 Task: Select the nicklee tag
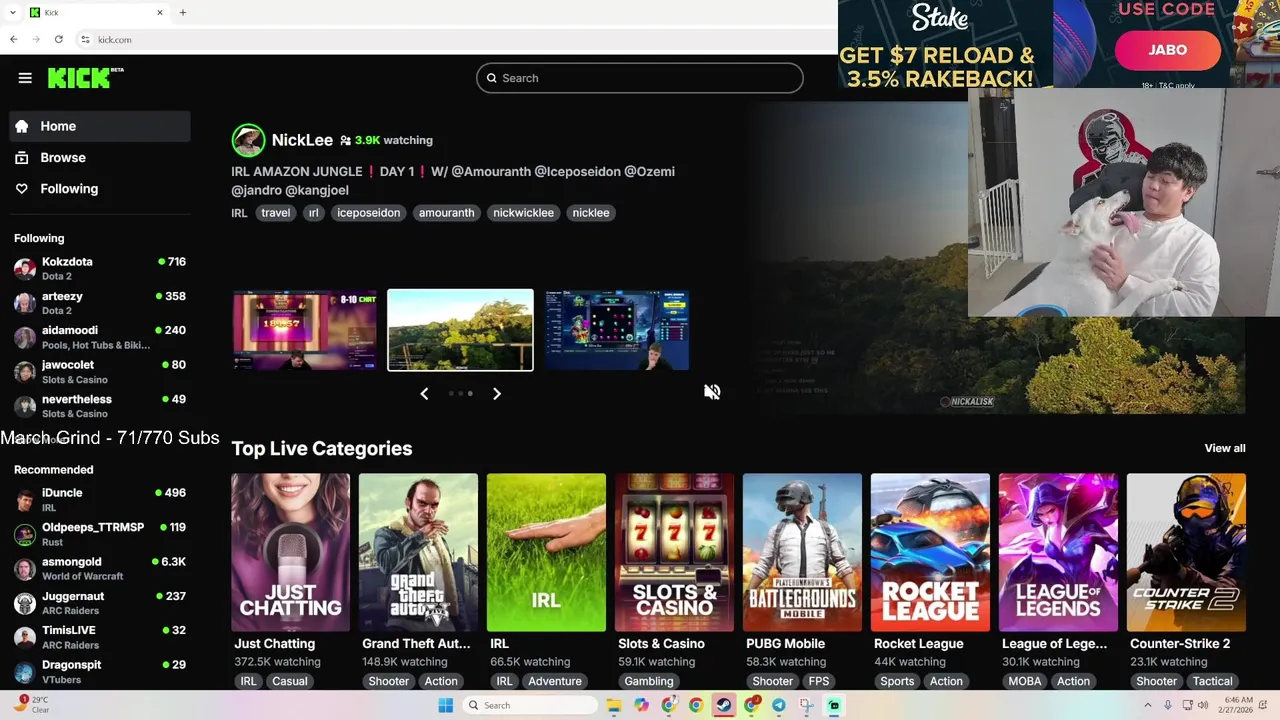pos(591,213)
